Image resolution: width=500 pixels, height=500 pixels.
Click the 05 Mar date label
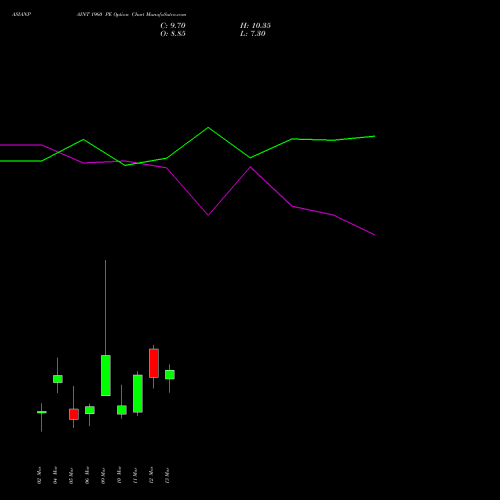tap(71, 475)
